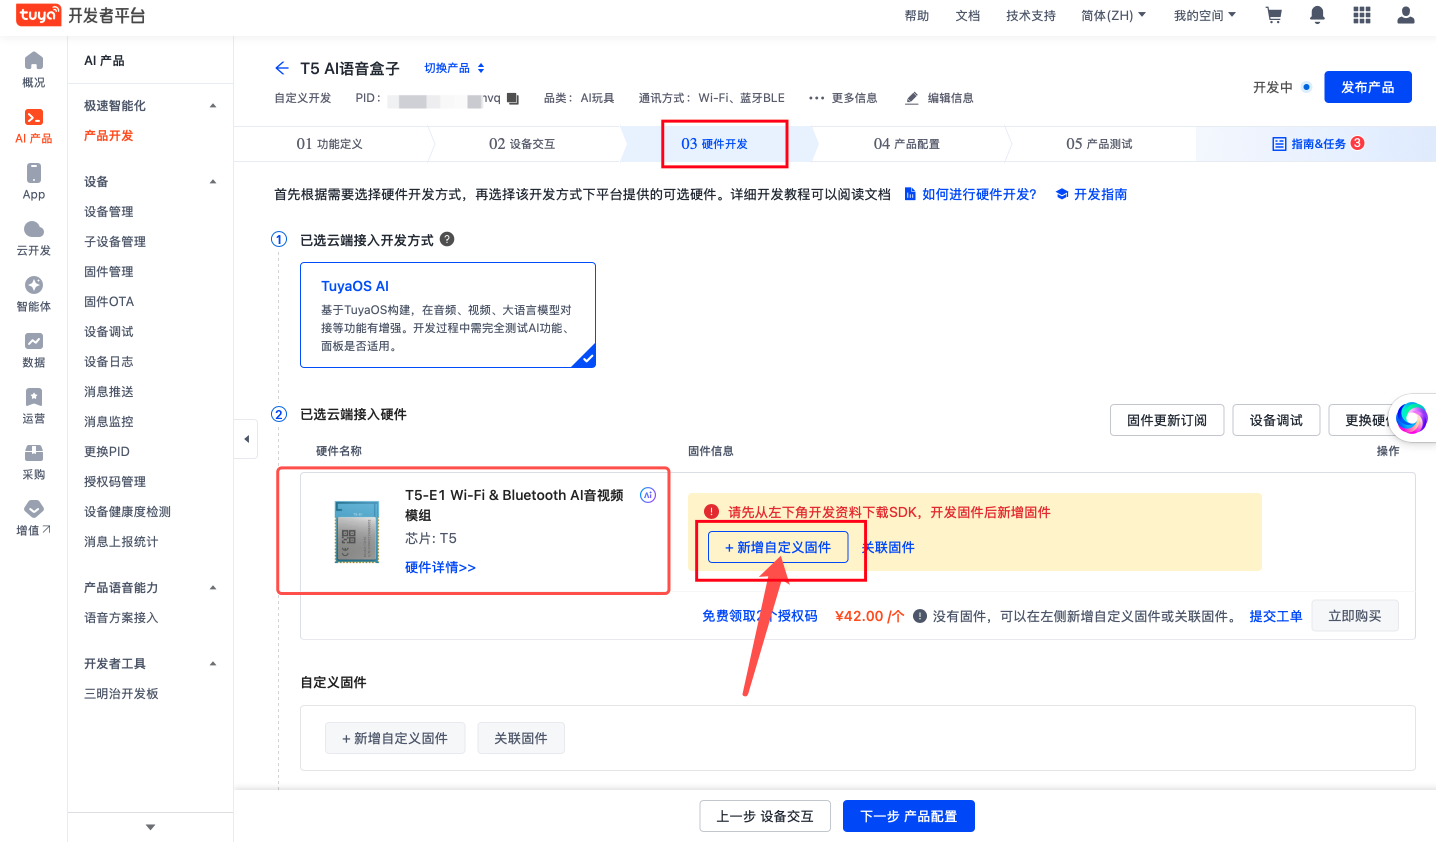
Task: Click the AI badge icon on T5-E1 module
Action: (648, 495)
